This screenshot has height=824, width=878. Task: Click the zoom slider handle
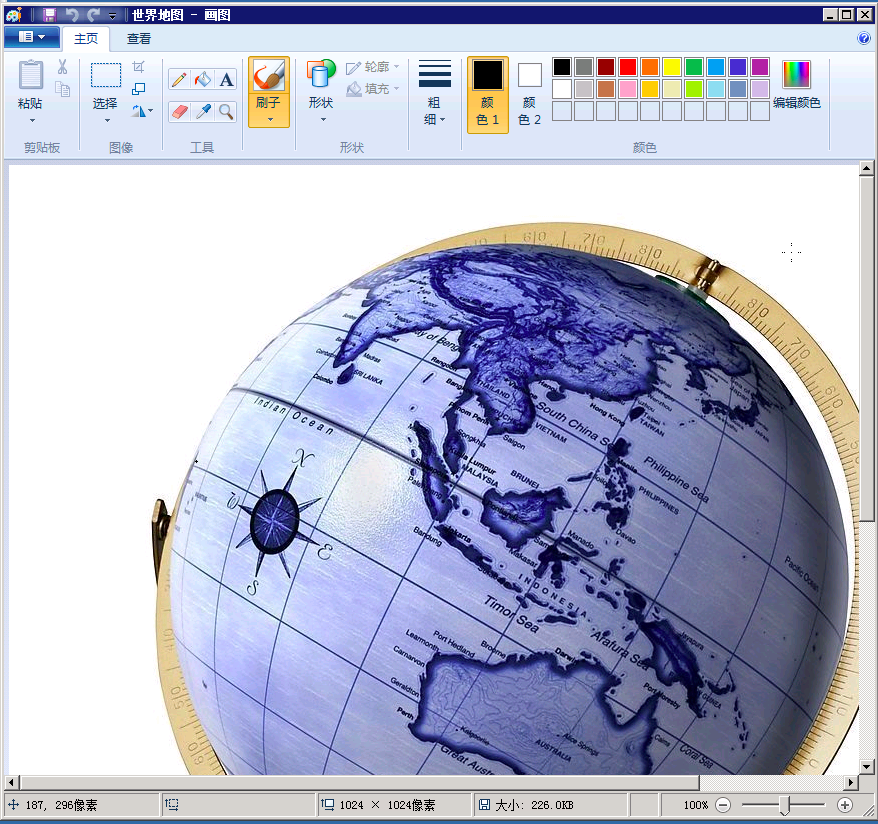784,806
